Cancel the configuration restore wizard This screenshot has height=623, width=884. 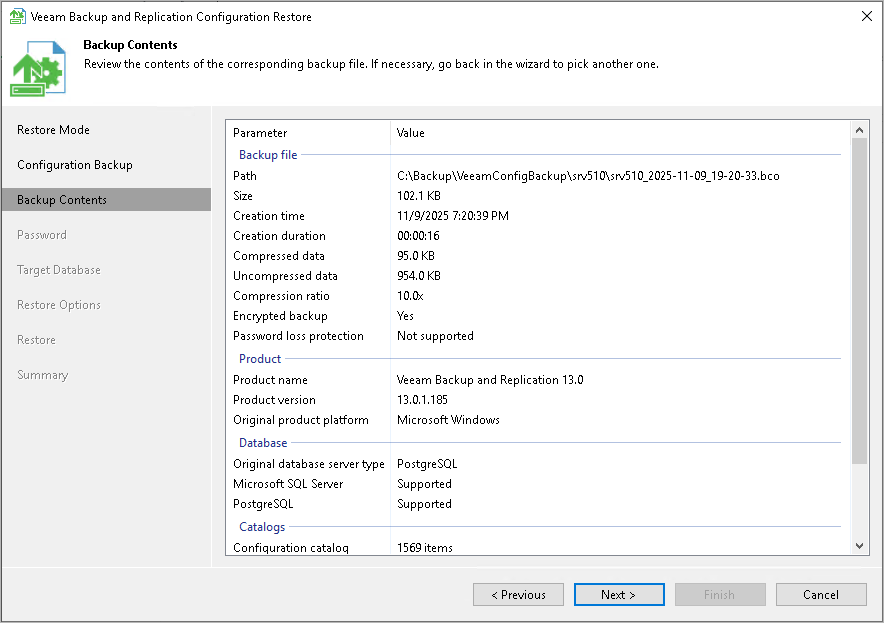821,594
